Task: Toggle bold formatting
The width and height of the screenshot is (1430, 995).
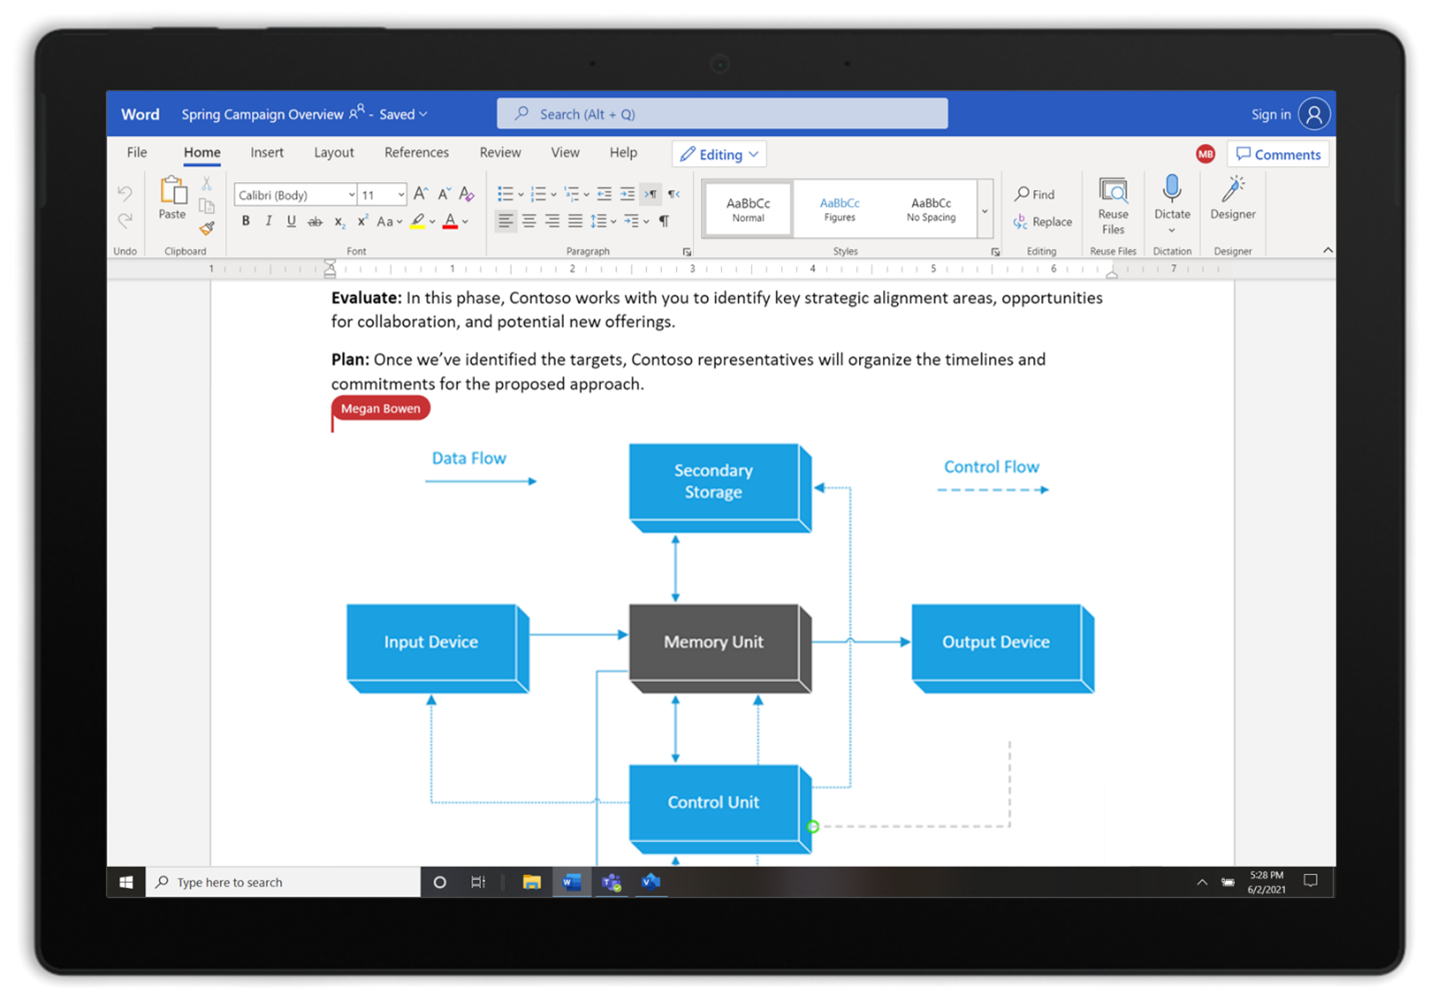Action: pyautogui.click(x=246, y=221)
